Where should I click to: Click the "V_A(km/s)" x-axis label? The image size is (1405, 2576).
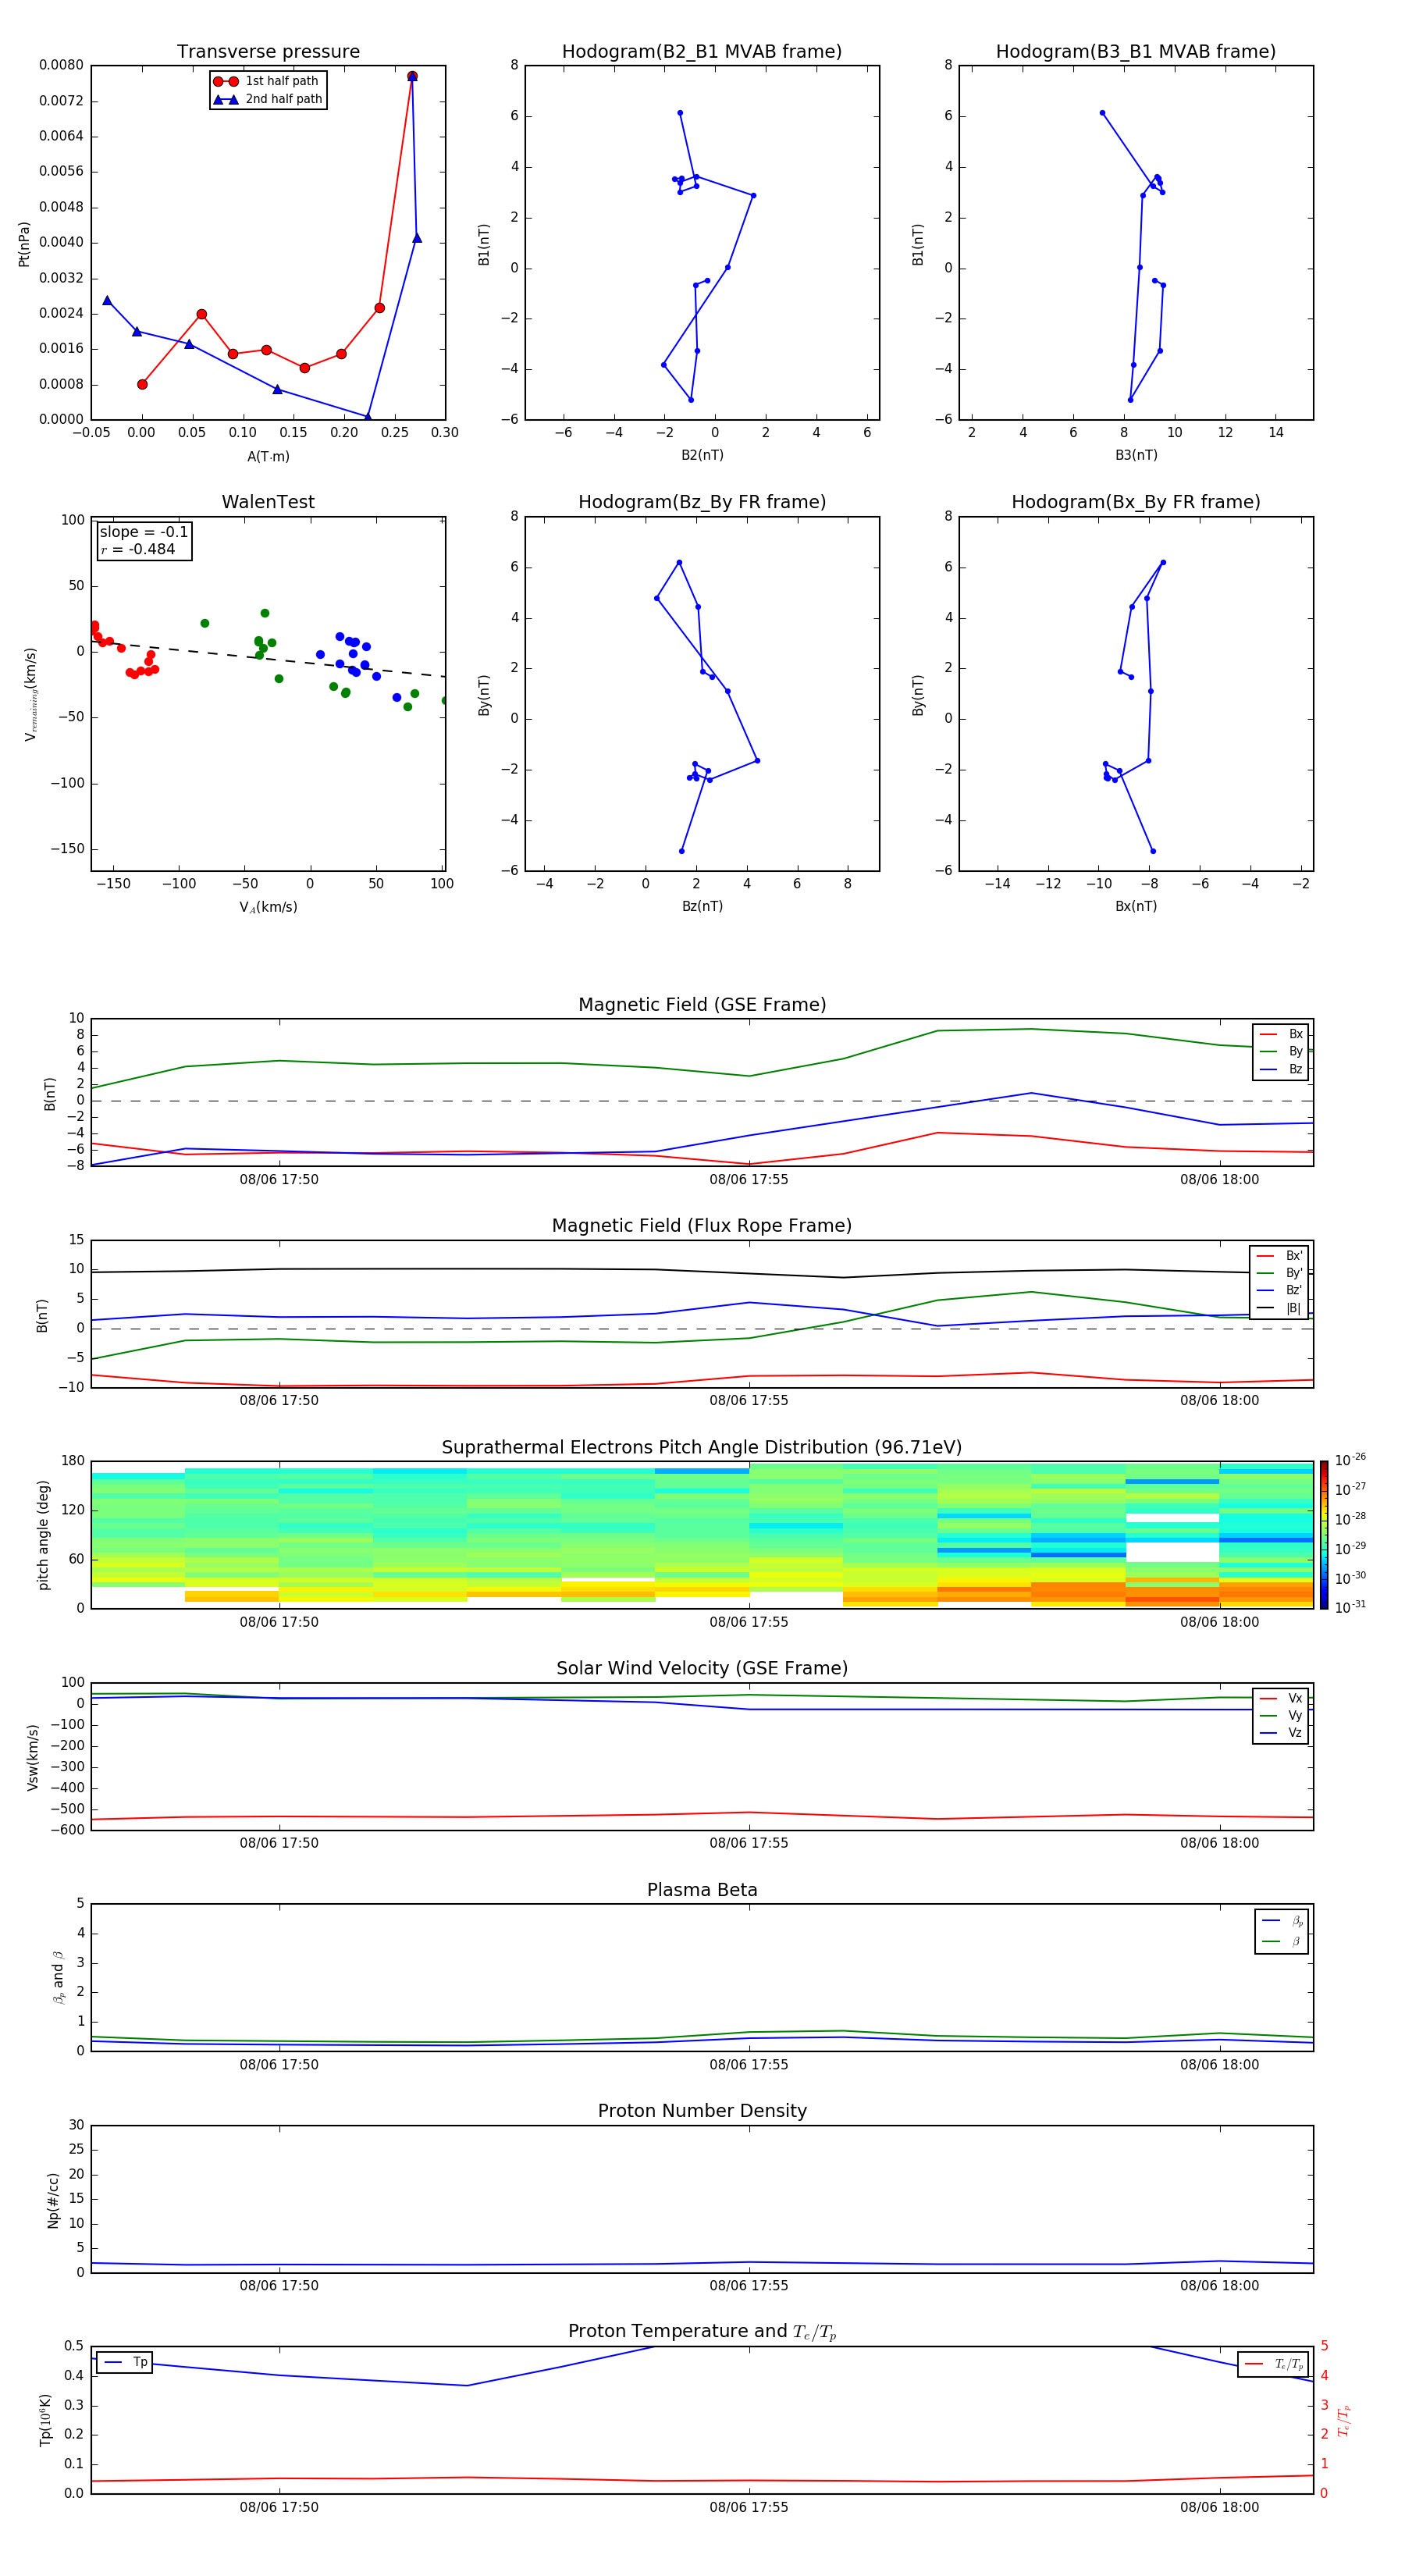[268, 907]
